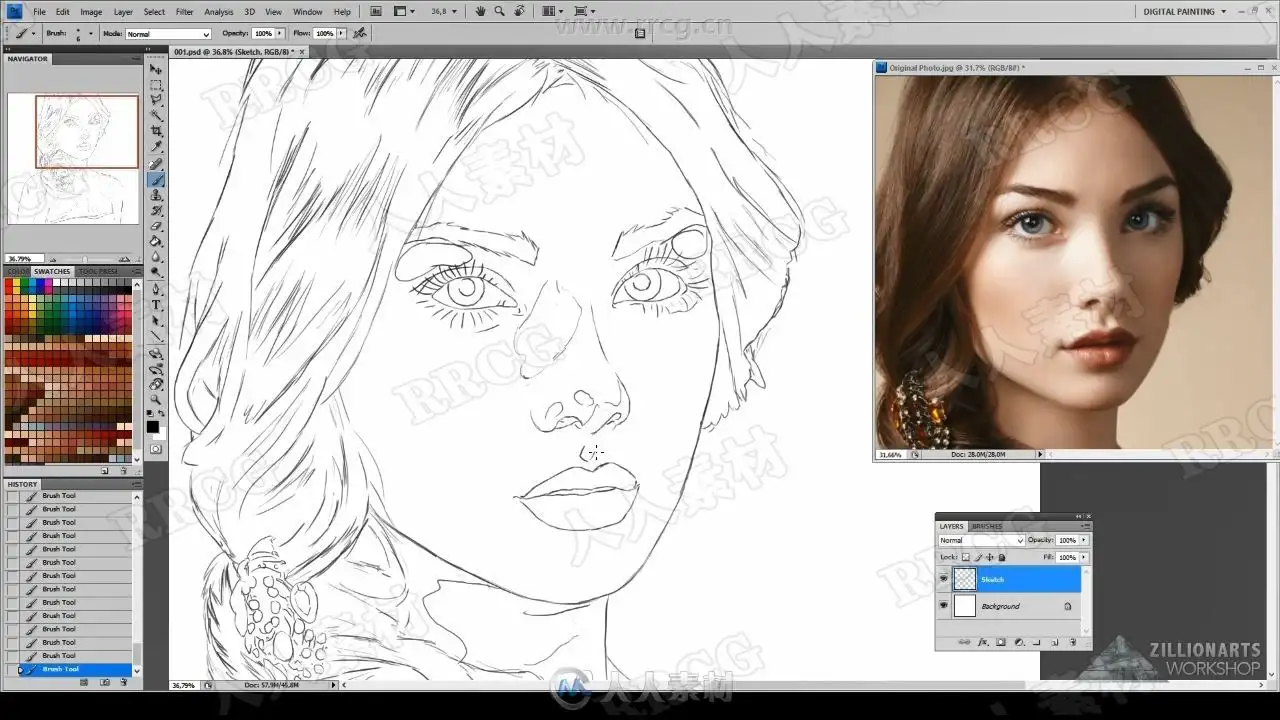Open the brush Mode dropdown
Image resolution: width=1280 pixels, height=720 pixels.
[167, 34]
